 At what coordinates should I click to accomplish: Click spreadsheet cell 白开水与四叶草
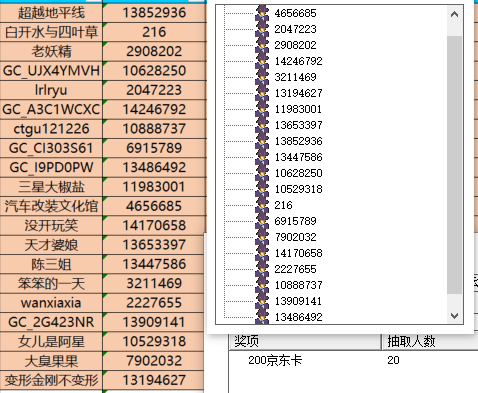pyautogui.click(x=51, y=32)
